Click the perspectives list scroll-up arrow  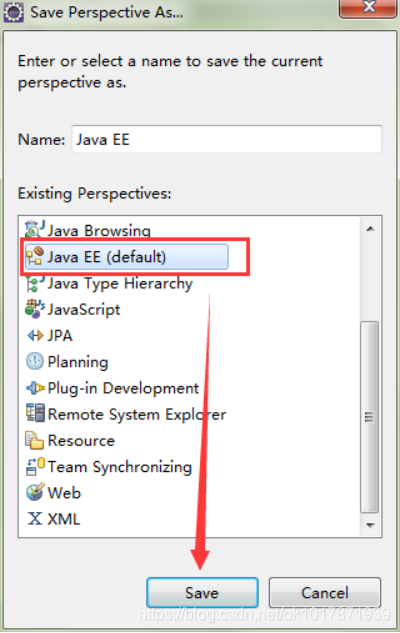[x=370, y=228]
